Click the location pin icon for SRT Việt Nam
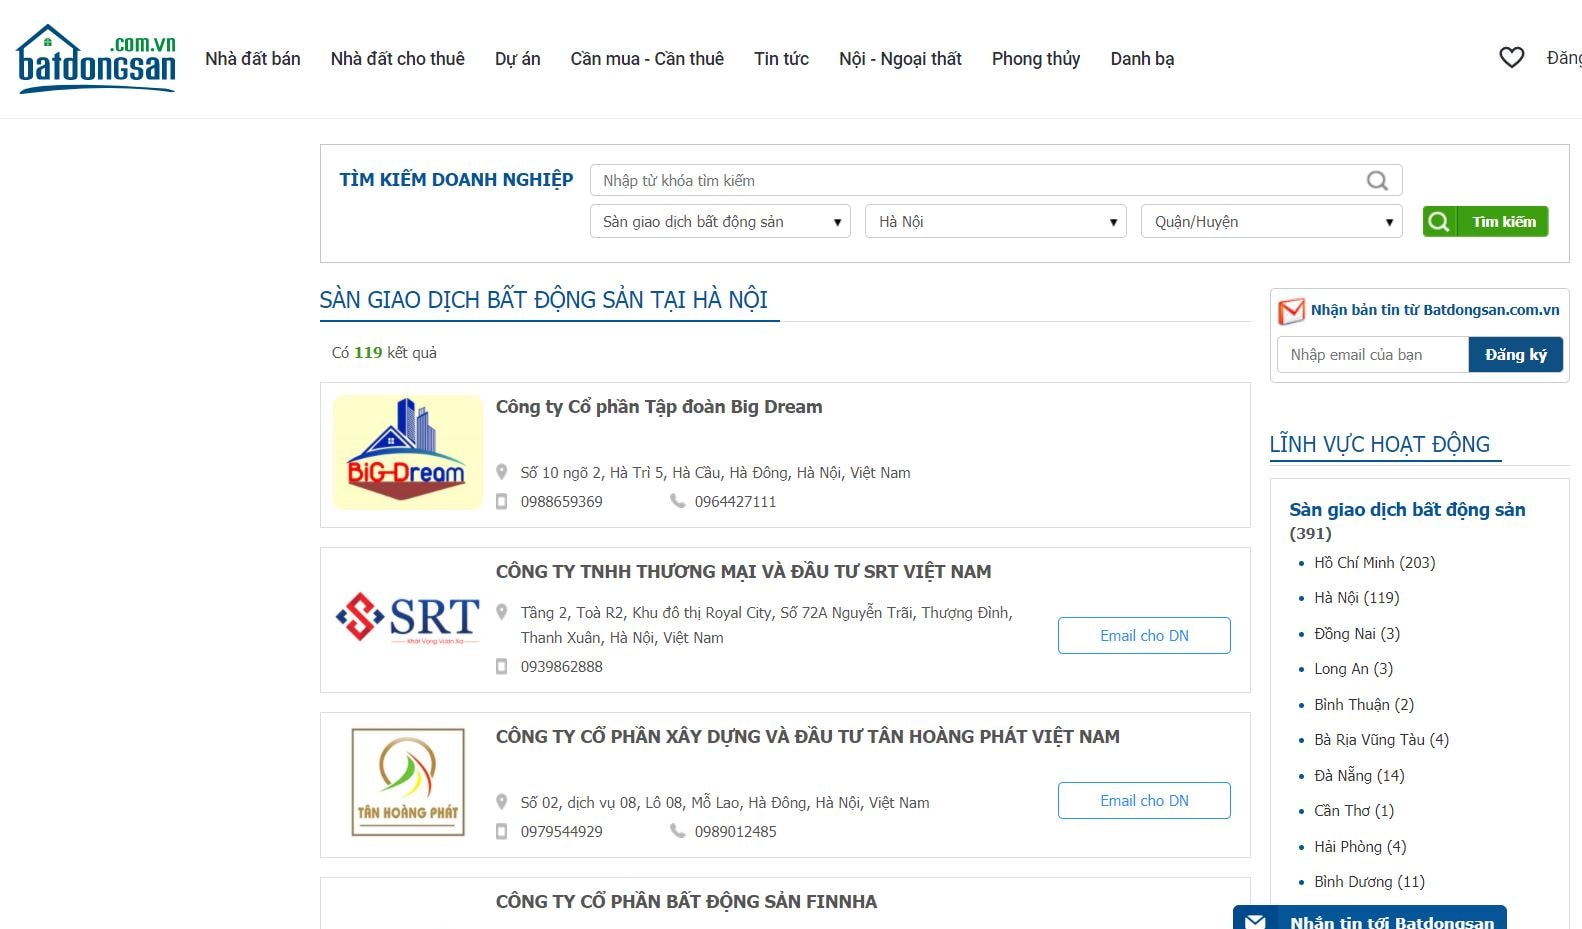The image size is (1582, 929). click(x=502, y=612)
